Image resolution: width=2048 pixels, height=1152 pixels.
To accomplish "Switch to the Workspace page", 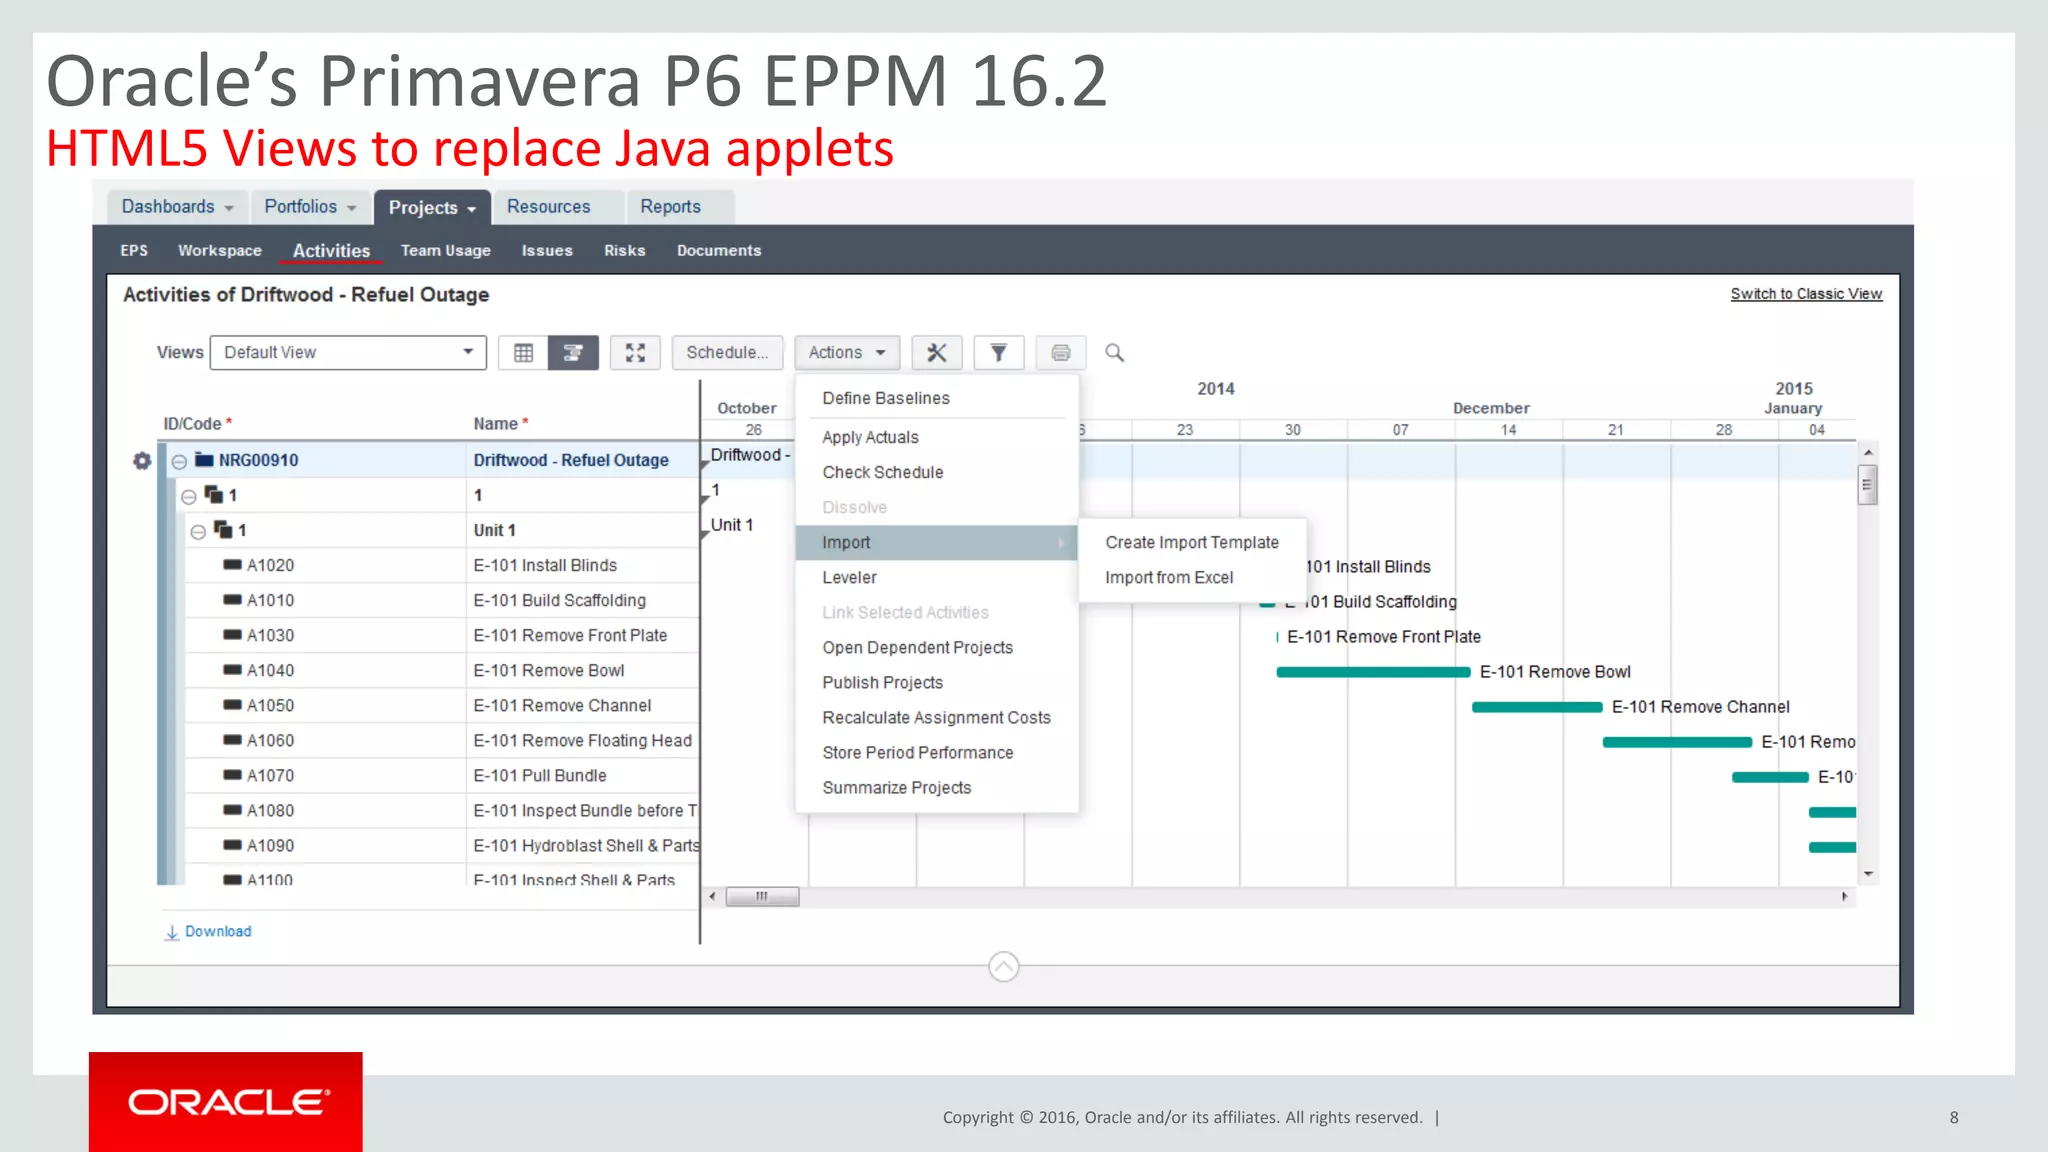I will [220, 251].
